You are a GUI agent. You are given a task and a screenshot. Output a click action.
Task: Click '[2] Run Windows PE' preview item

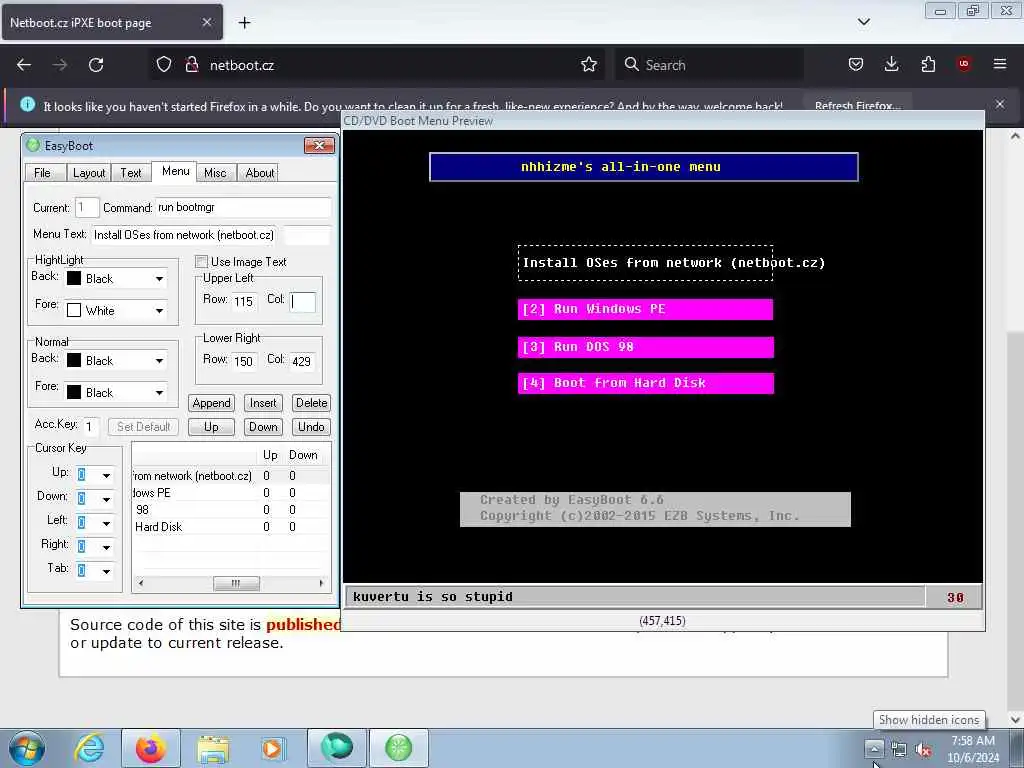tap(645, 310)
